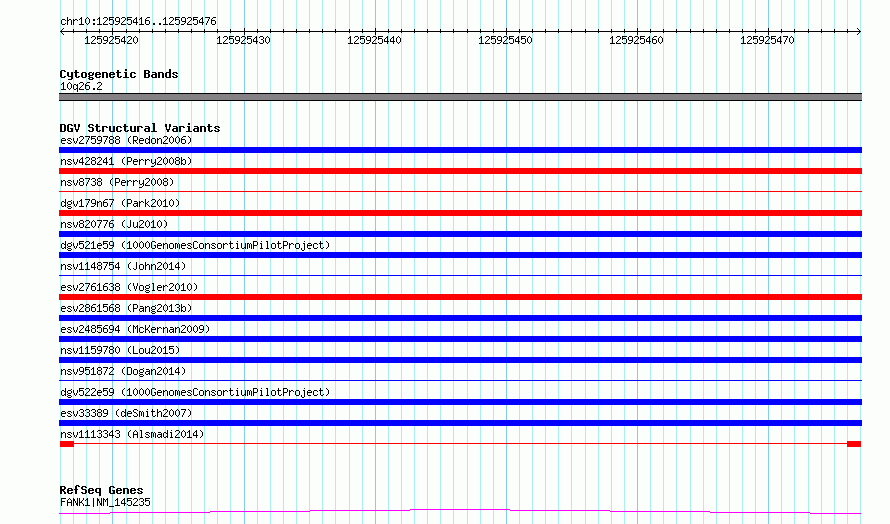Viewport: 890px width, 524px height.
Task: Select variant label nsv1113343 (Alsmadi2014)
Action: pyautogui.click(x=132, y=434)
